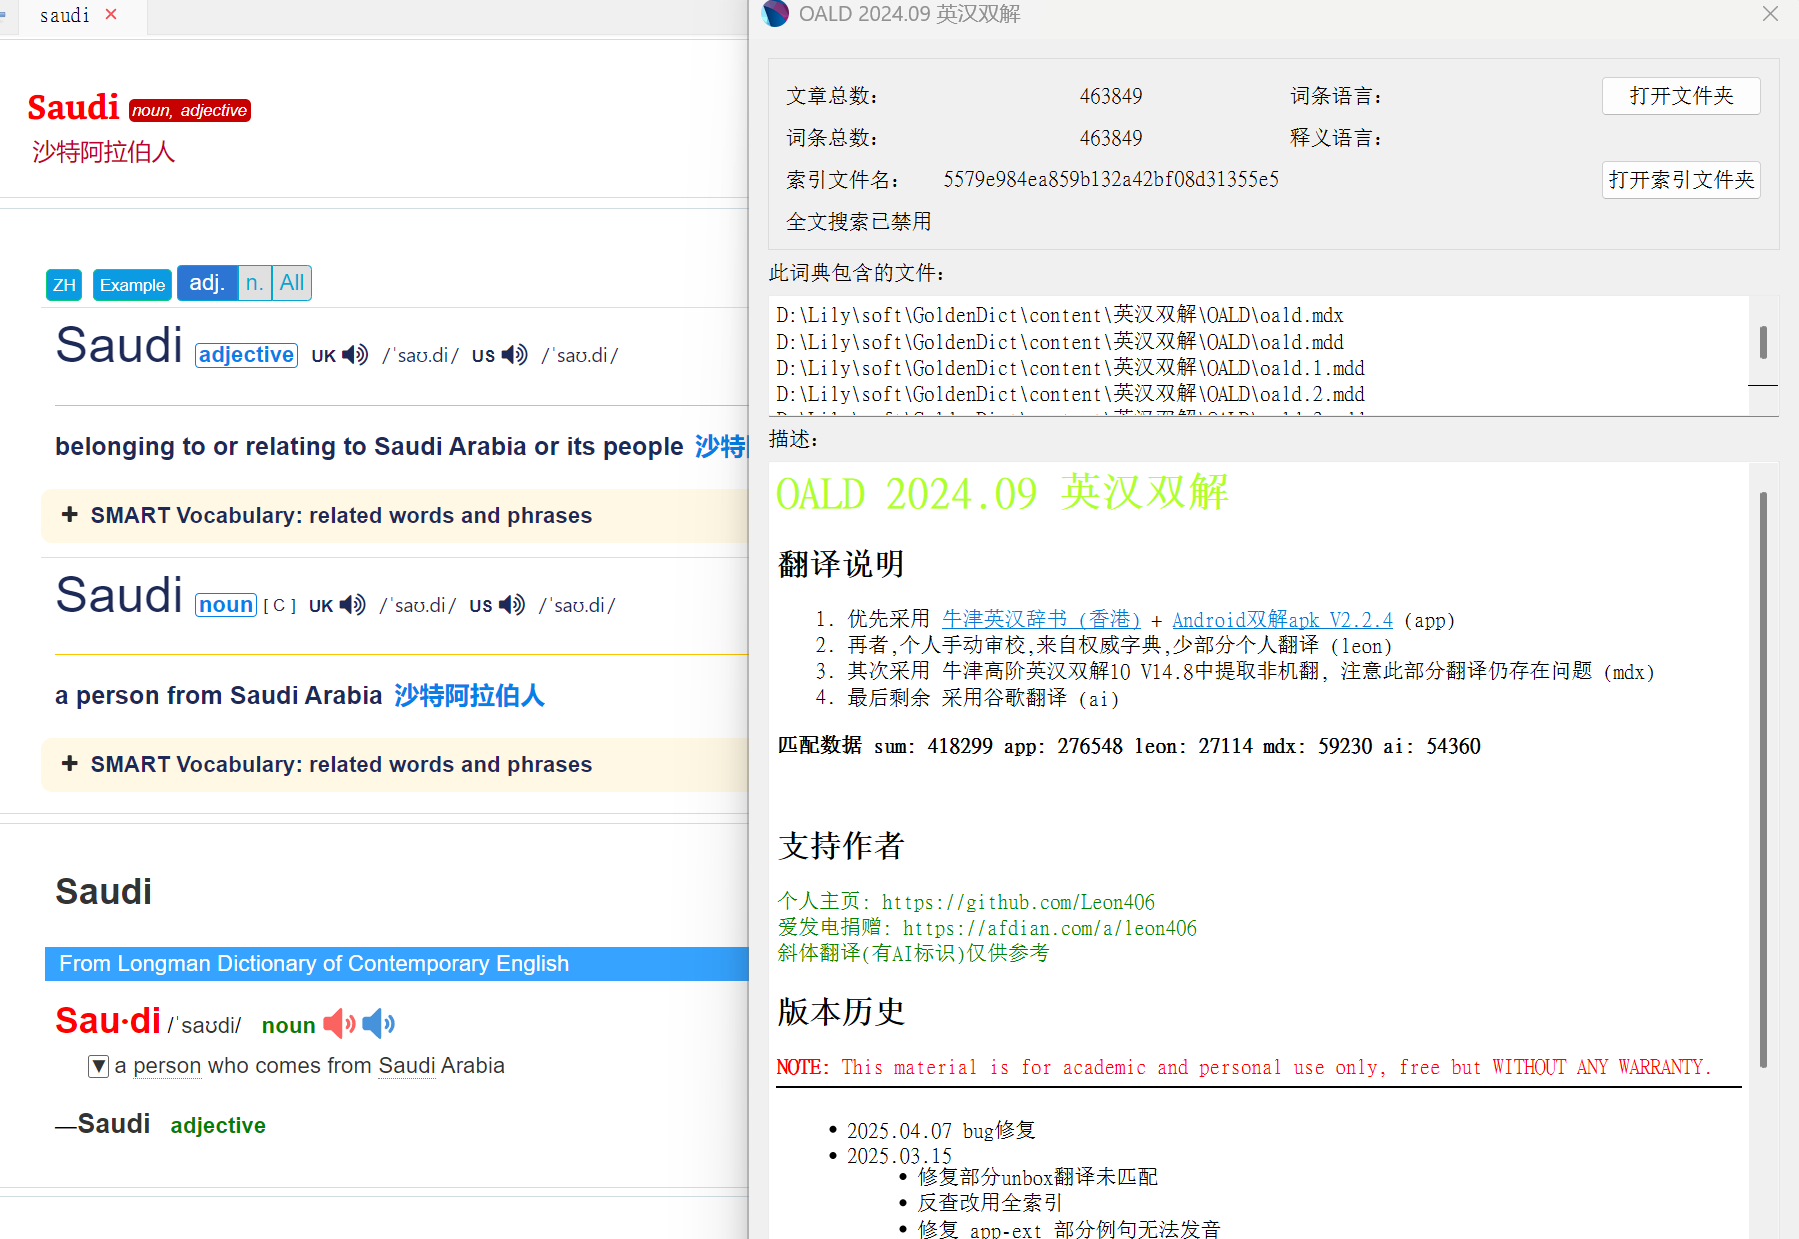1799x1239 pixels.
Task: Close the OALD 2024.09 dialog
Action: tap(1770, 13)
